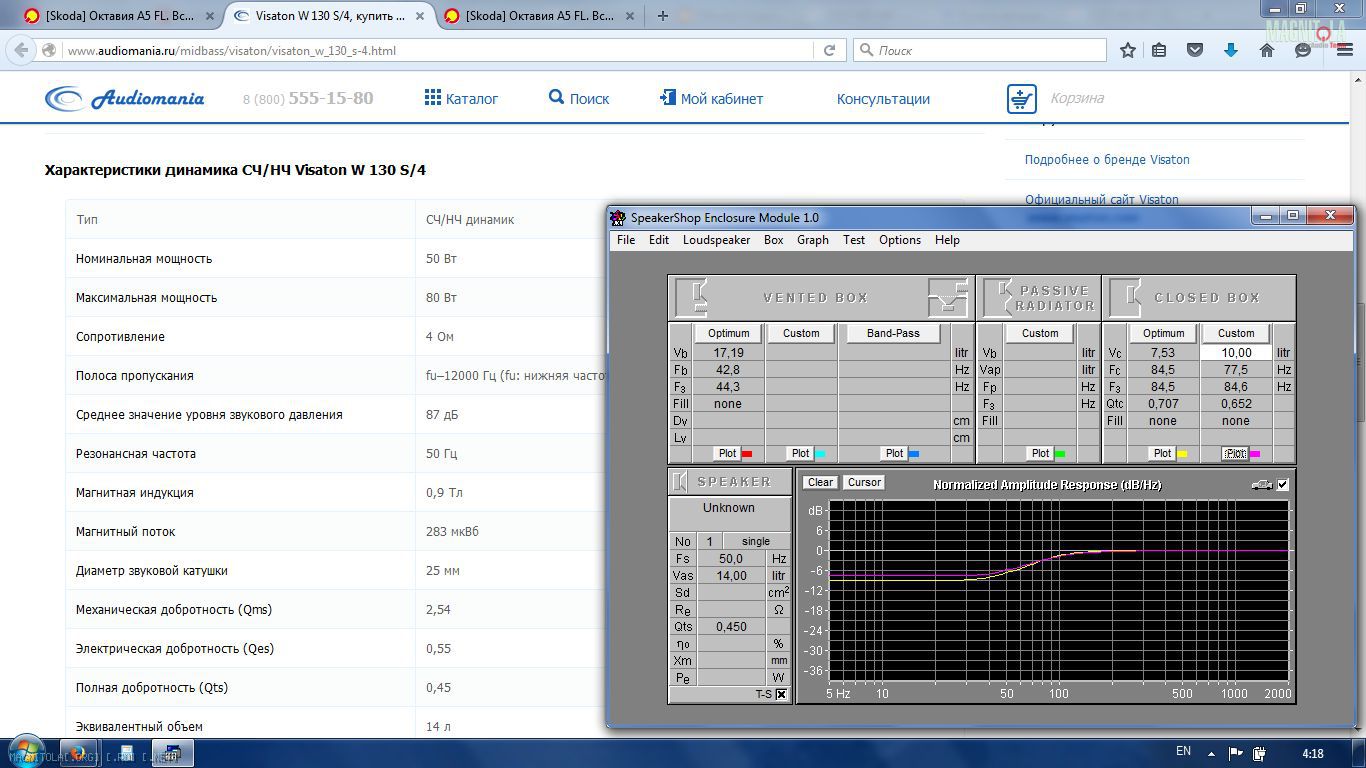The image size is (1366, 768).
Task: Click the browser address bar
Action: coord(438,50)
